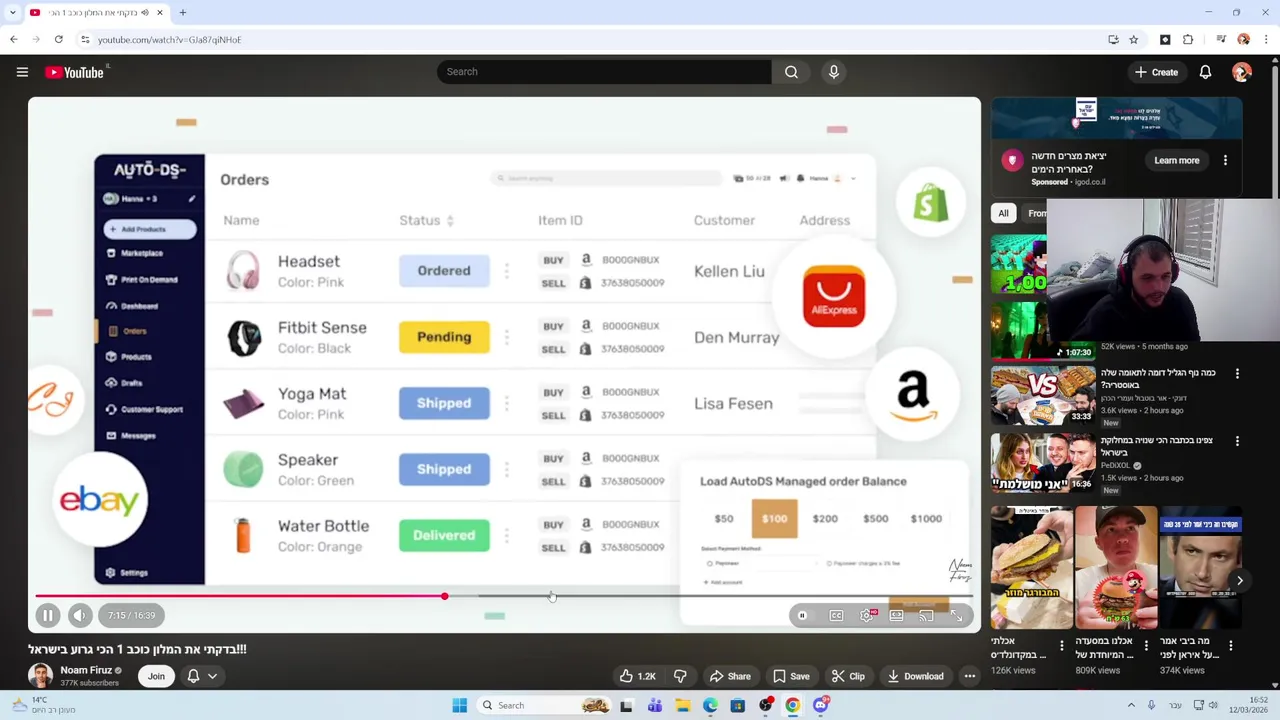
Task: Show hidden system tray icons
Action: 1131,706
